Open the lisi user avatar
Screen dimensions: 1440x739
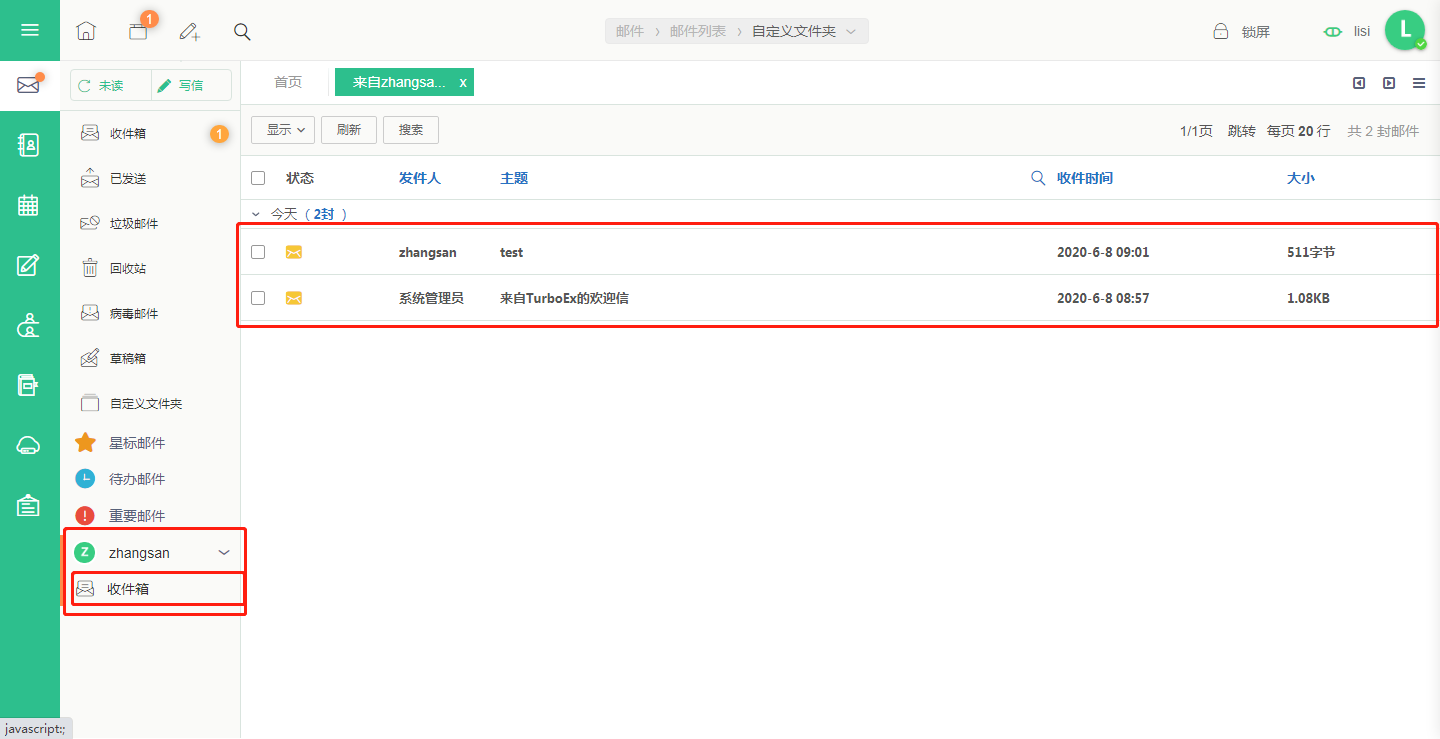1405,30
